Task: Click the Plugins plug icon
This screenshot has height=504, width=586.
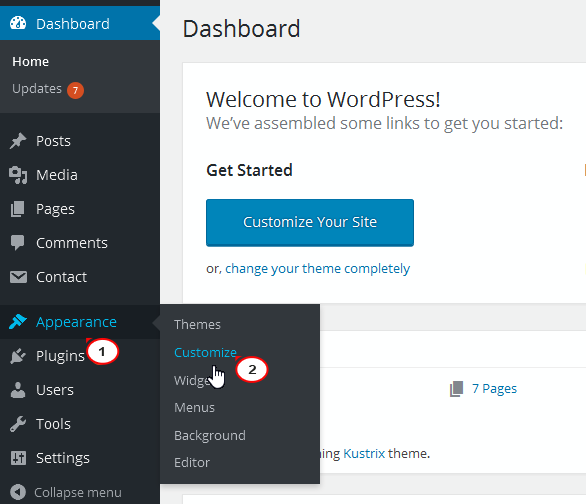Action: pos(18,356)
